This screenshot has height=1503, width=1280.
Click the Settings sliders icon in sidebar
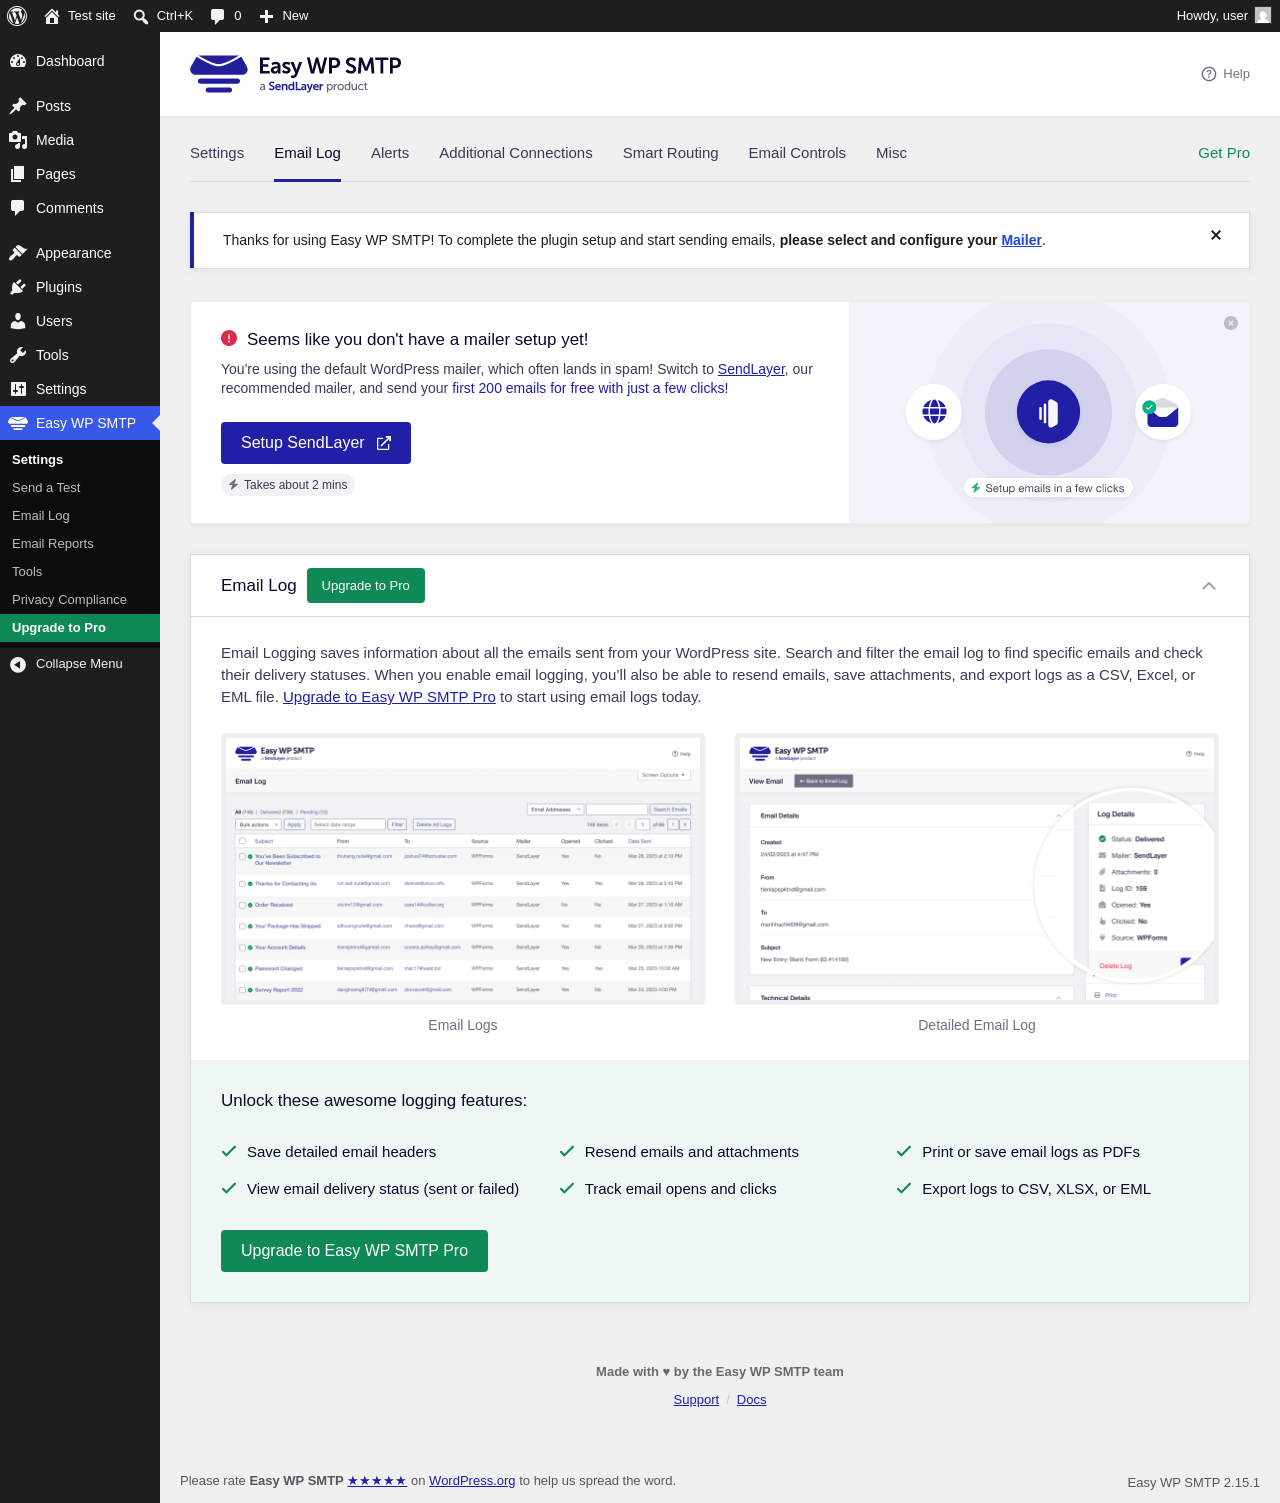tap(18, 389)
